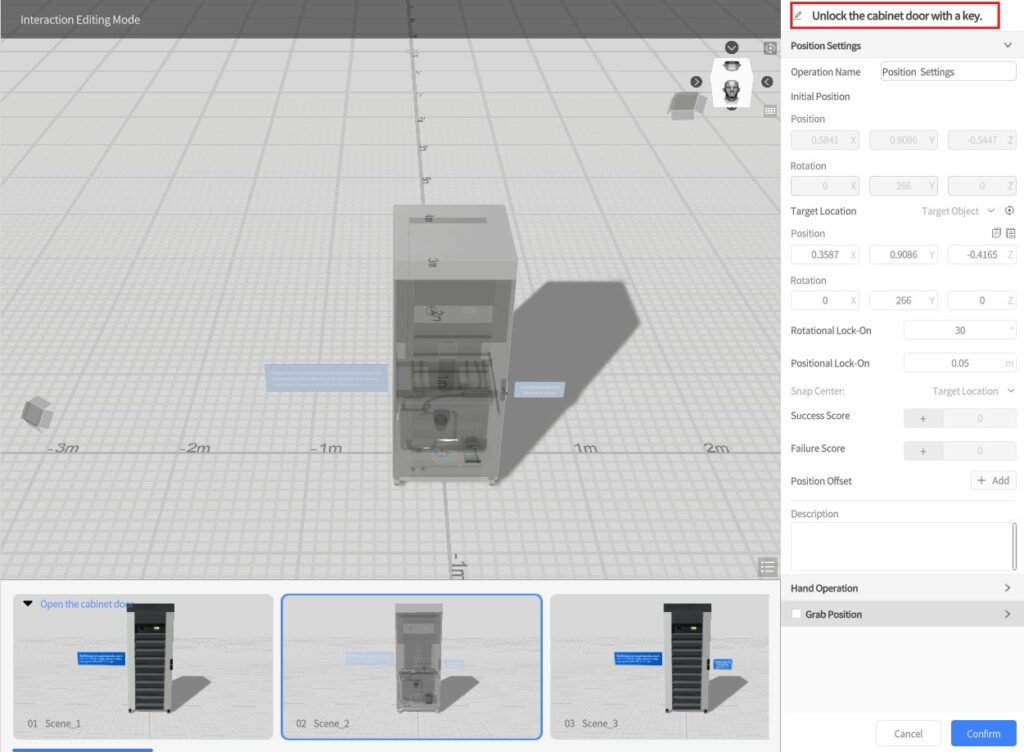Collapse the Position Settings section

[x=1007, y=46]
